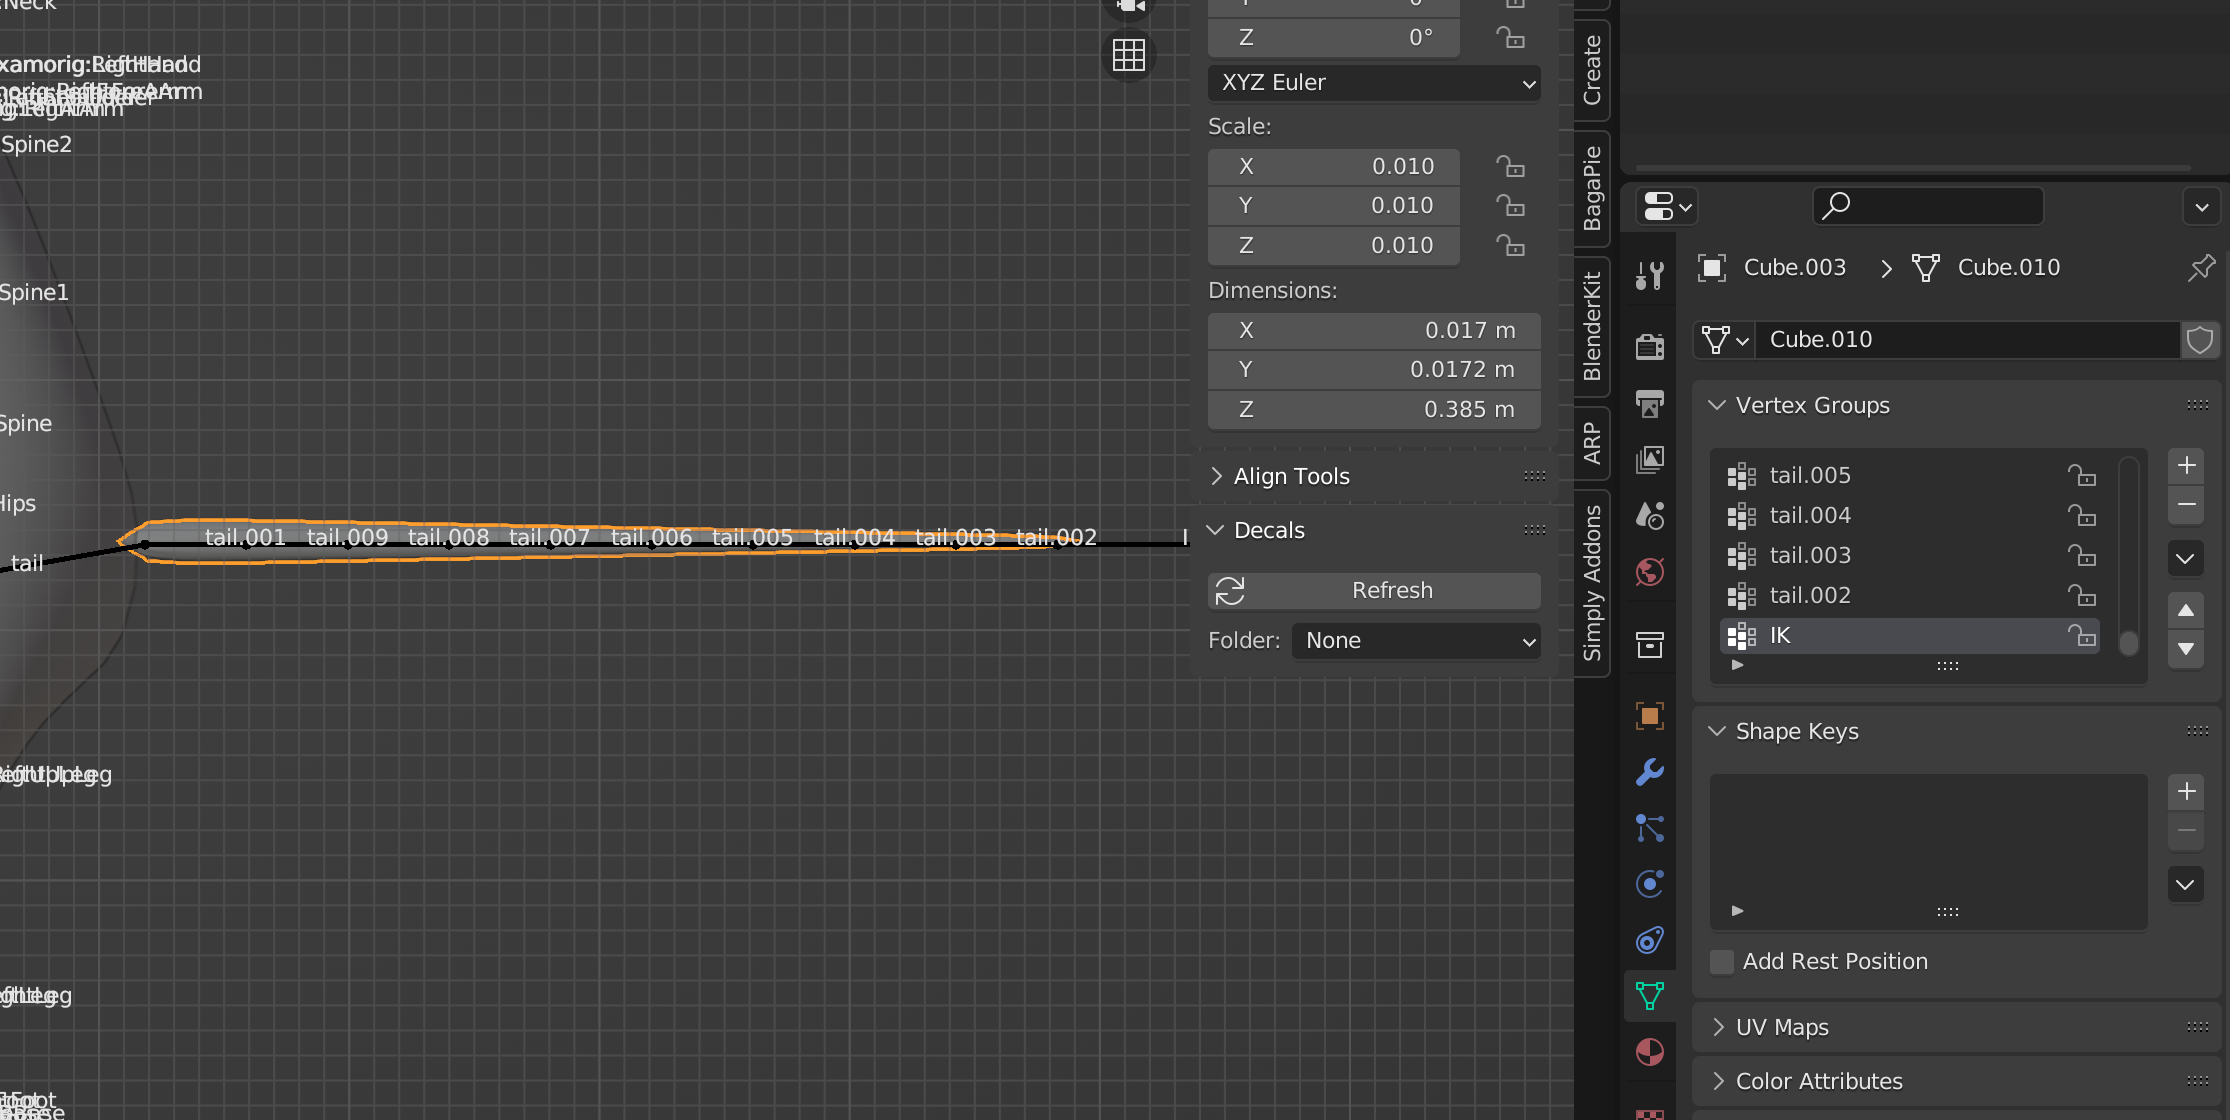2230x1120 pixels.
Task: Open the Modifiers wrench properties tab
Action: (1649, 771)
